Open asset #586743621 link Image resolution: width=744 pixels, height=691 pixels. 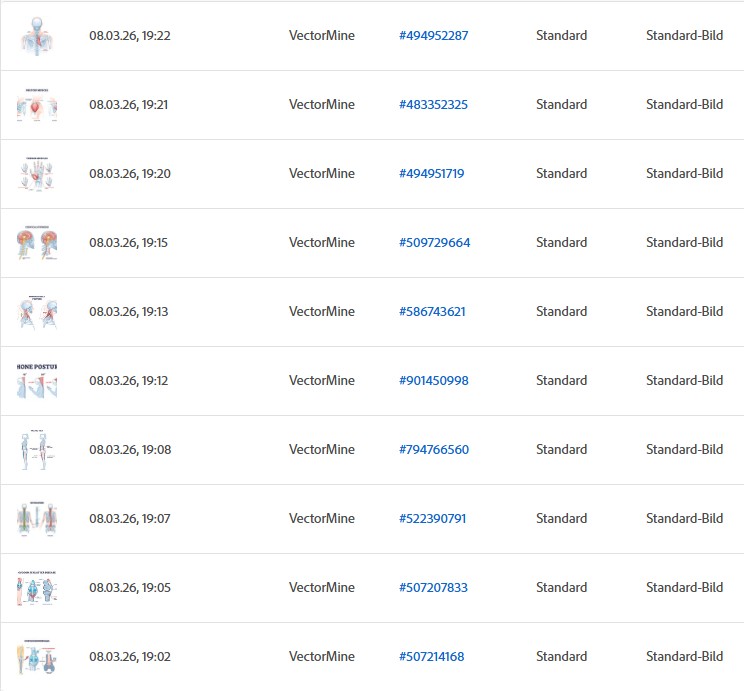pyautogui.click(x=432, y=312)
